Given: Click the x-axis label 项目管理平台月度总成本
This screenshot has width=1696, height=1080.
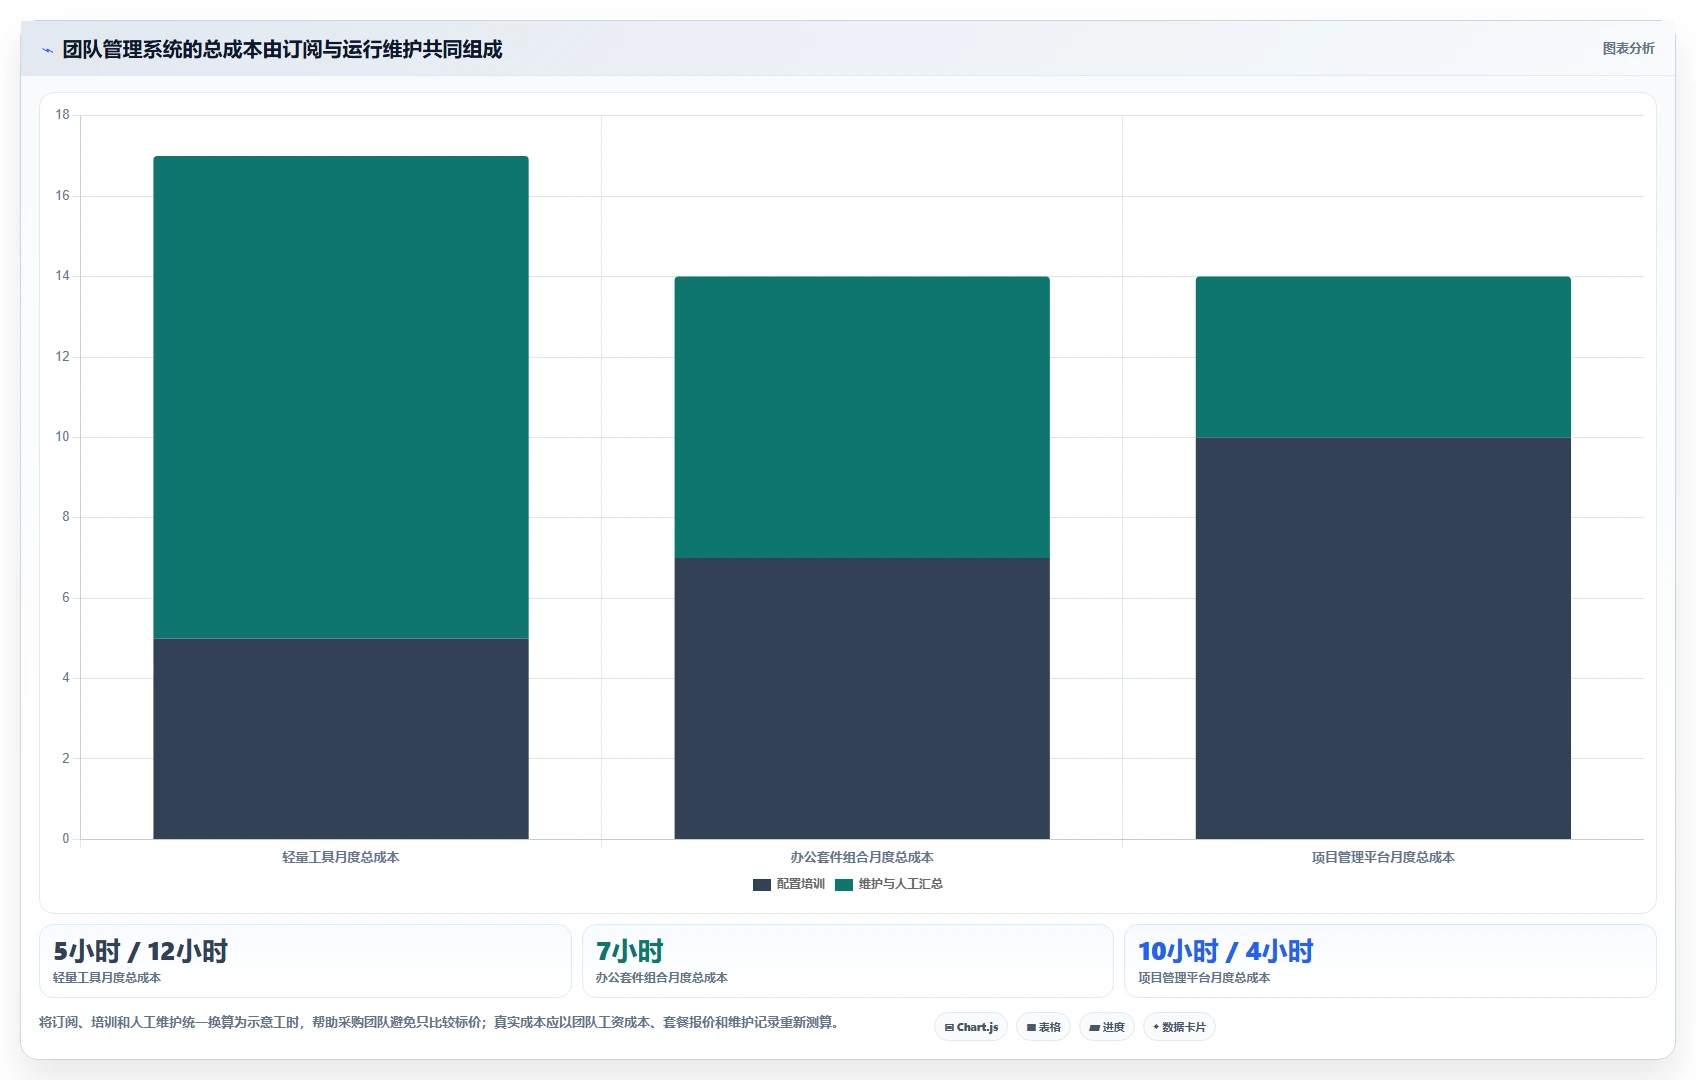Looking at the screenshot, I should click(x=1383, y=857).
